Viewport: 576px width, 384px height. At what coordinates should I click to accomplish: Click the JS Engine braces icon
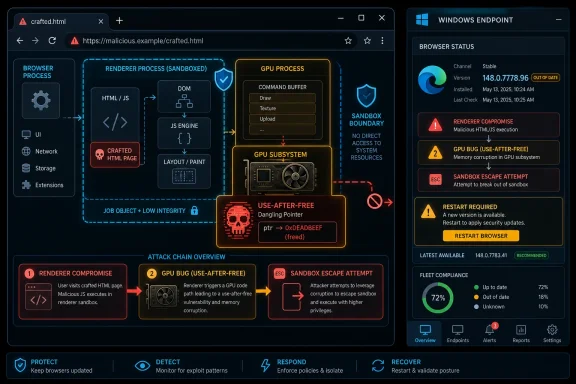[184, 138]
